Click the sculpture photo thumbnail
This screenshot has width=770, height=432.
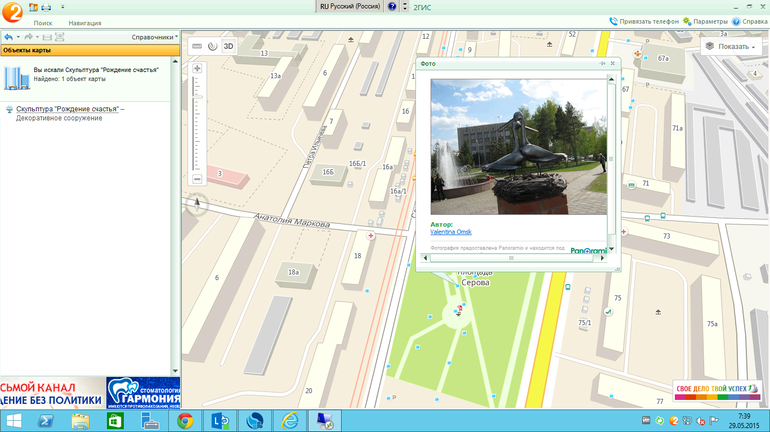[x=518, y=147]
